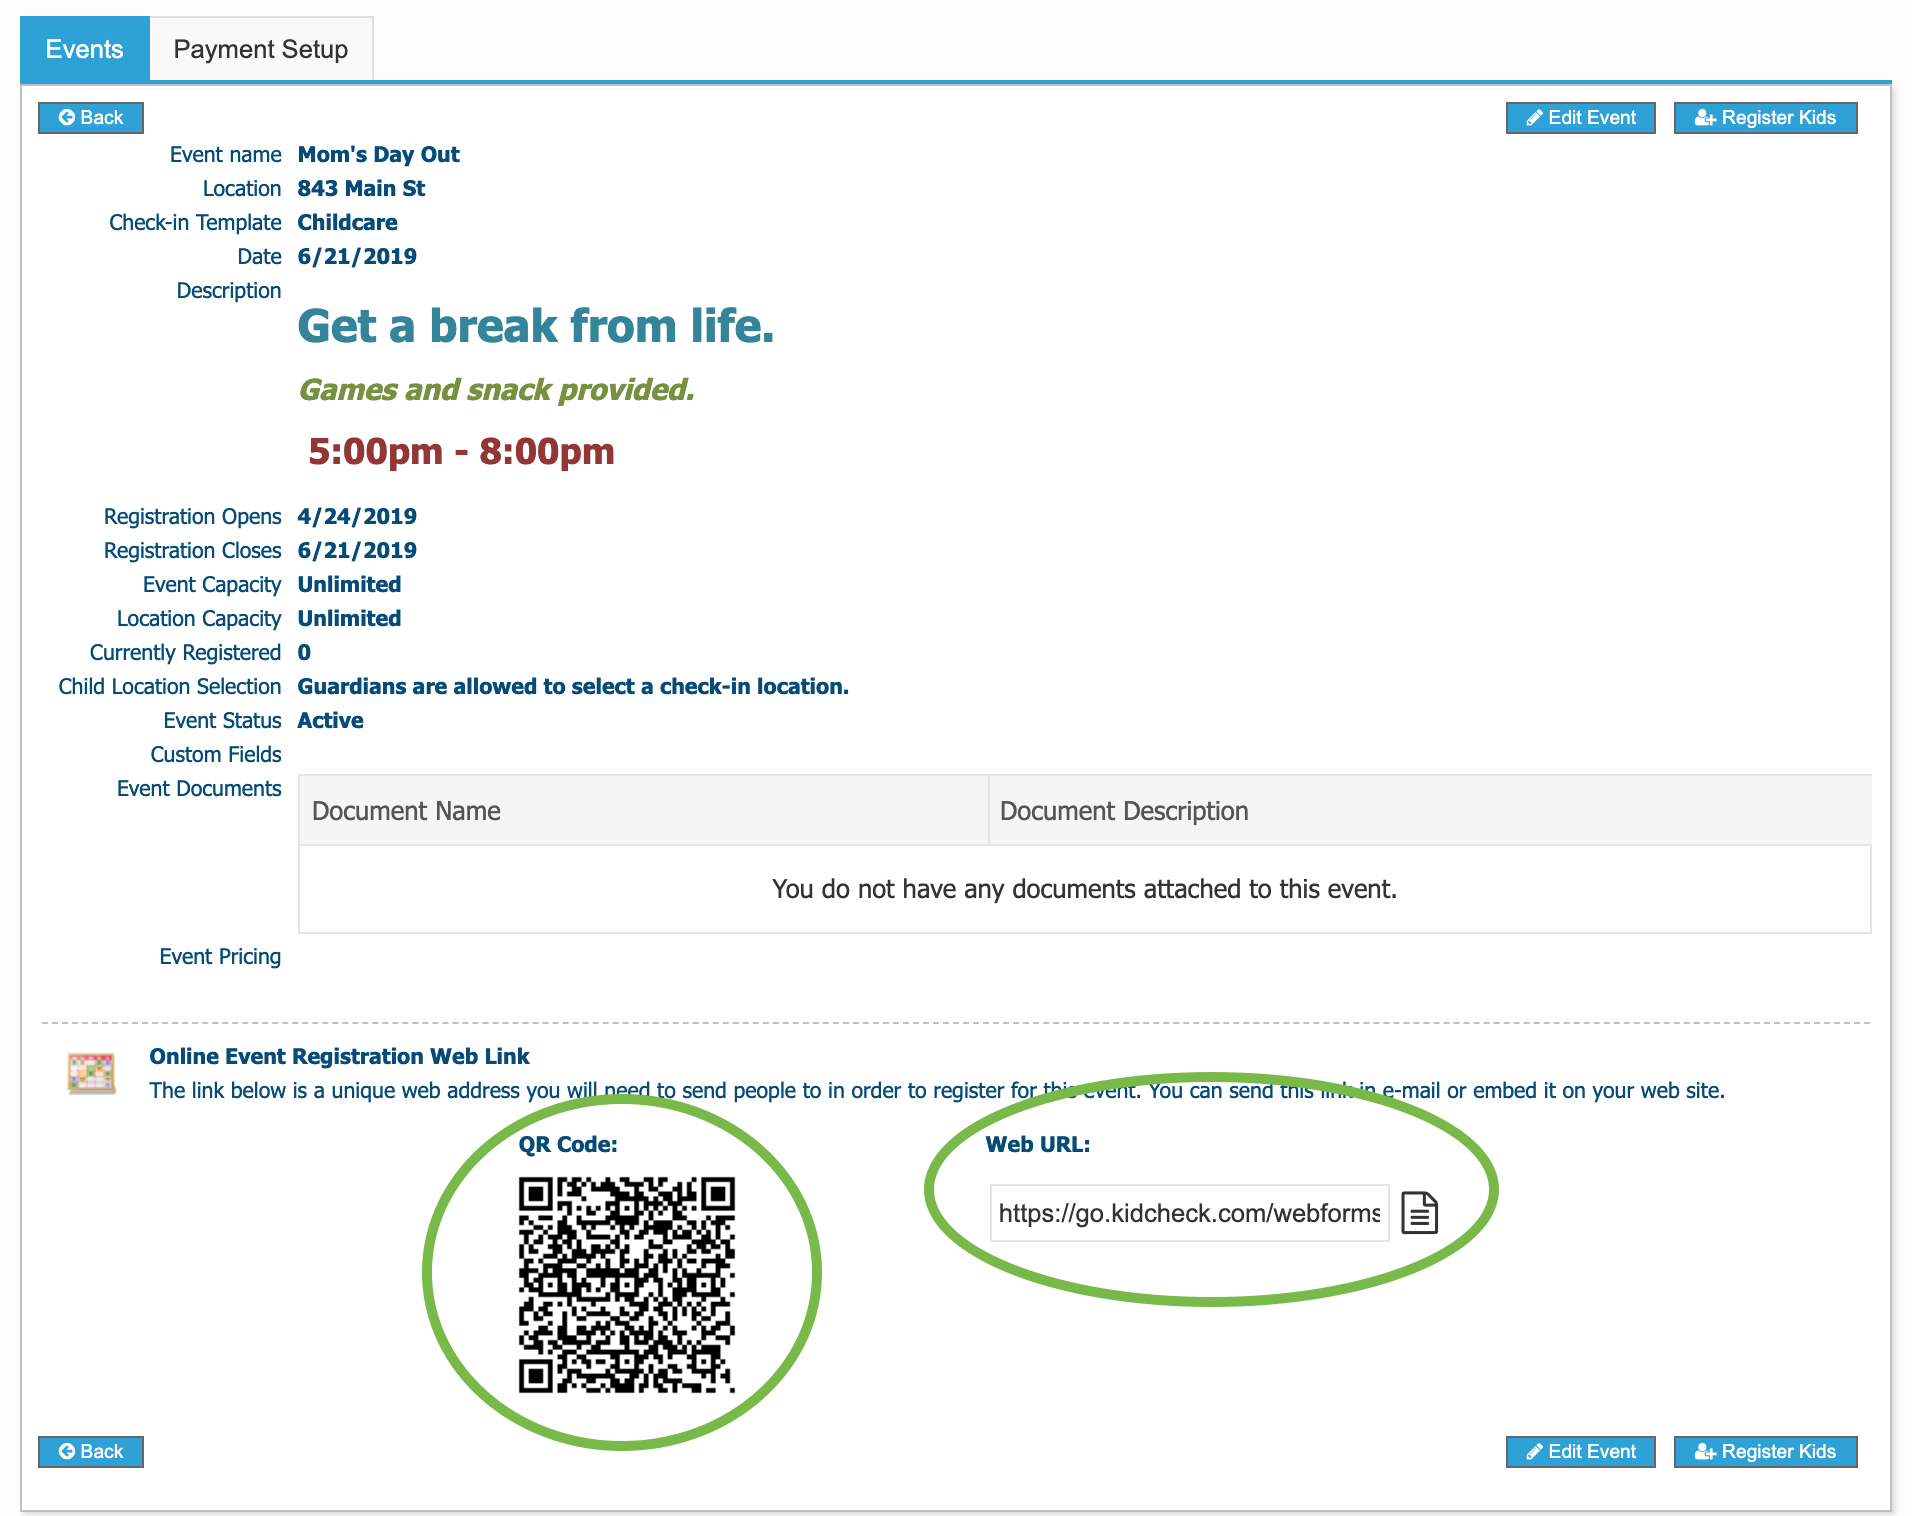Open the Events tab
Image resolution: width=1912 pixels, height=1516 pixels.
click(x=85, y=49)
